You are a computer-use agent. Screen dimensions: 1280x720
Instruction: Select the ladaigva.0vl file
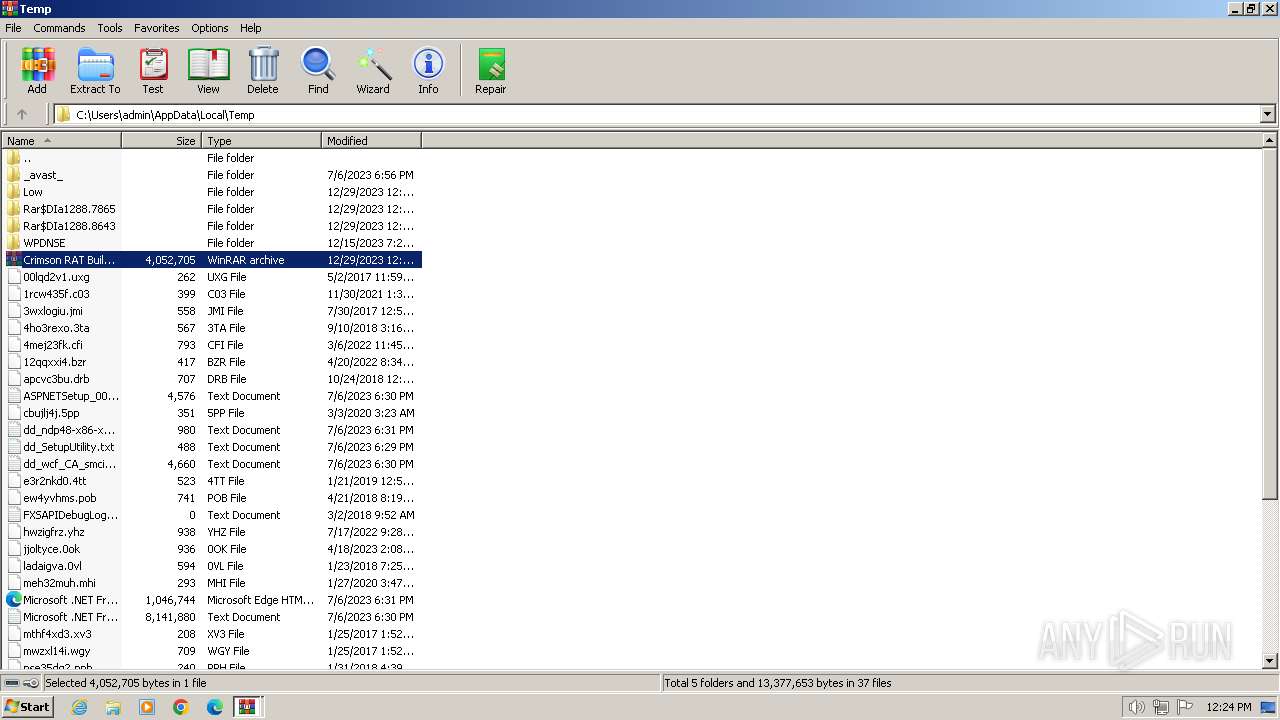pos(212,566)
